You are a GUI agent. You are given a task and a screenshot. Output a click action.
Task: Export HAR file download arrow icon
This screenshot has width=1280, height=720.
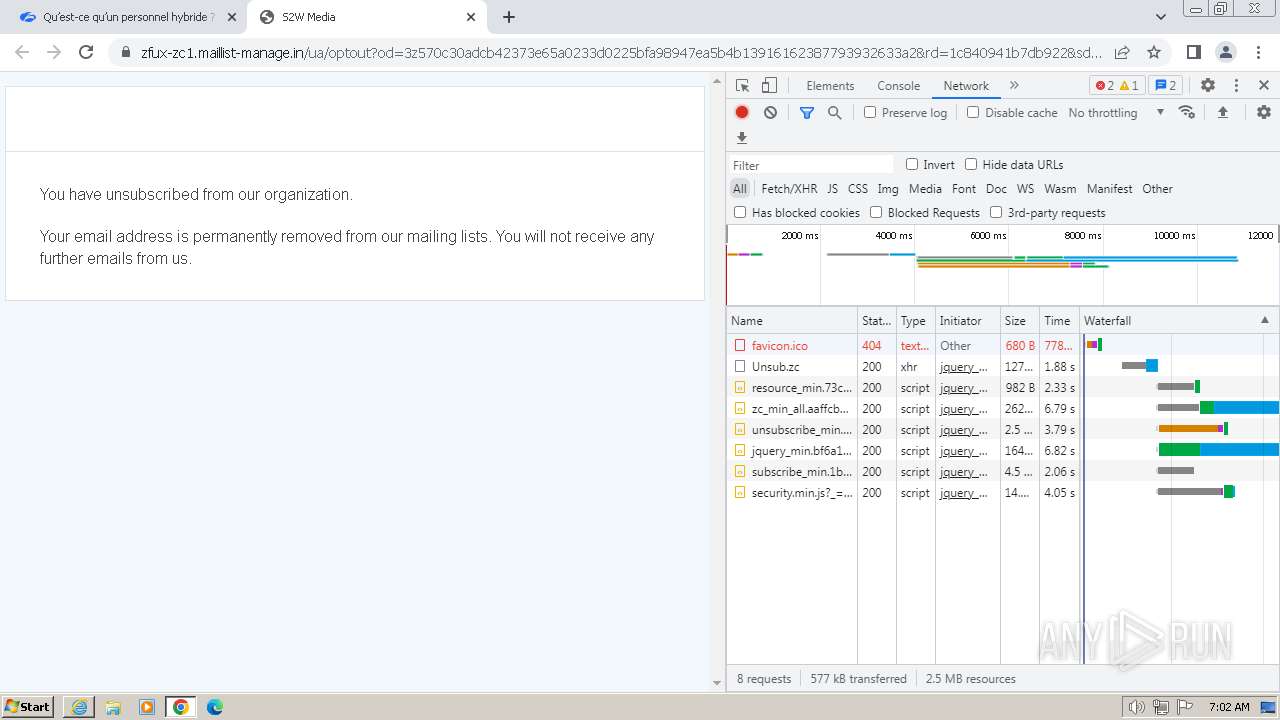point(742,138)
